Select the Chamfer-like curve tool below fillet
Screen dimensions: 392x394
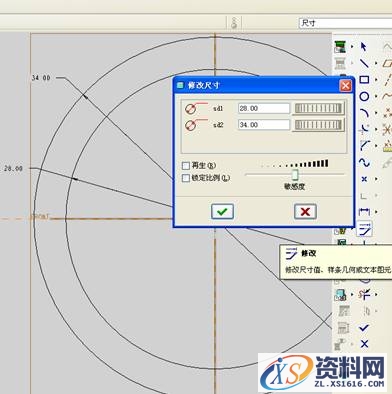tap(364, 146)
